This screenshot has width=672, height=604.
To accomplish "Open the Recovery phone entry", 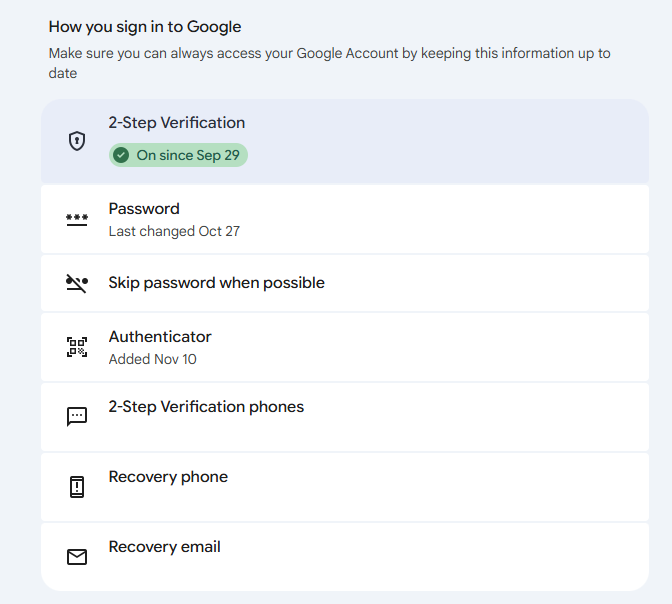I will [x=168, y=477].
